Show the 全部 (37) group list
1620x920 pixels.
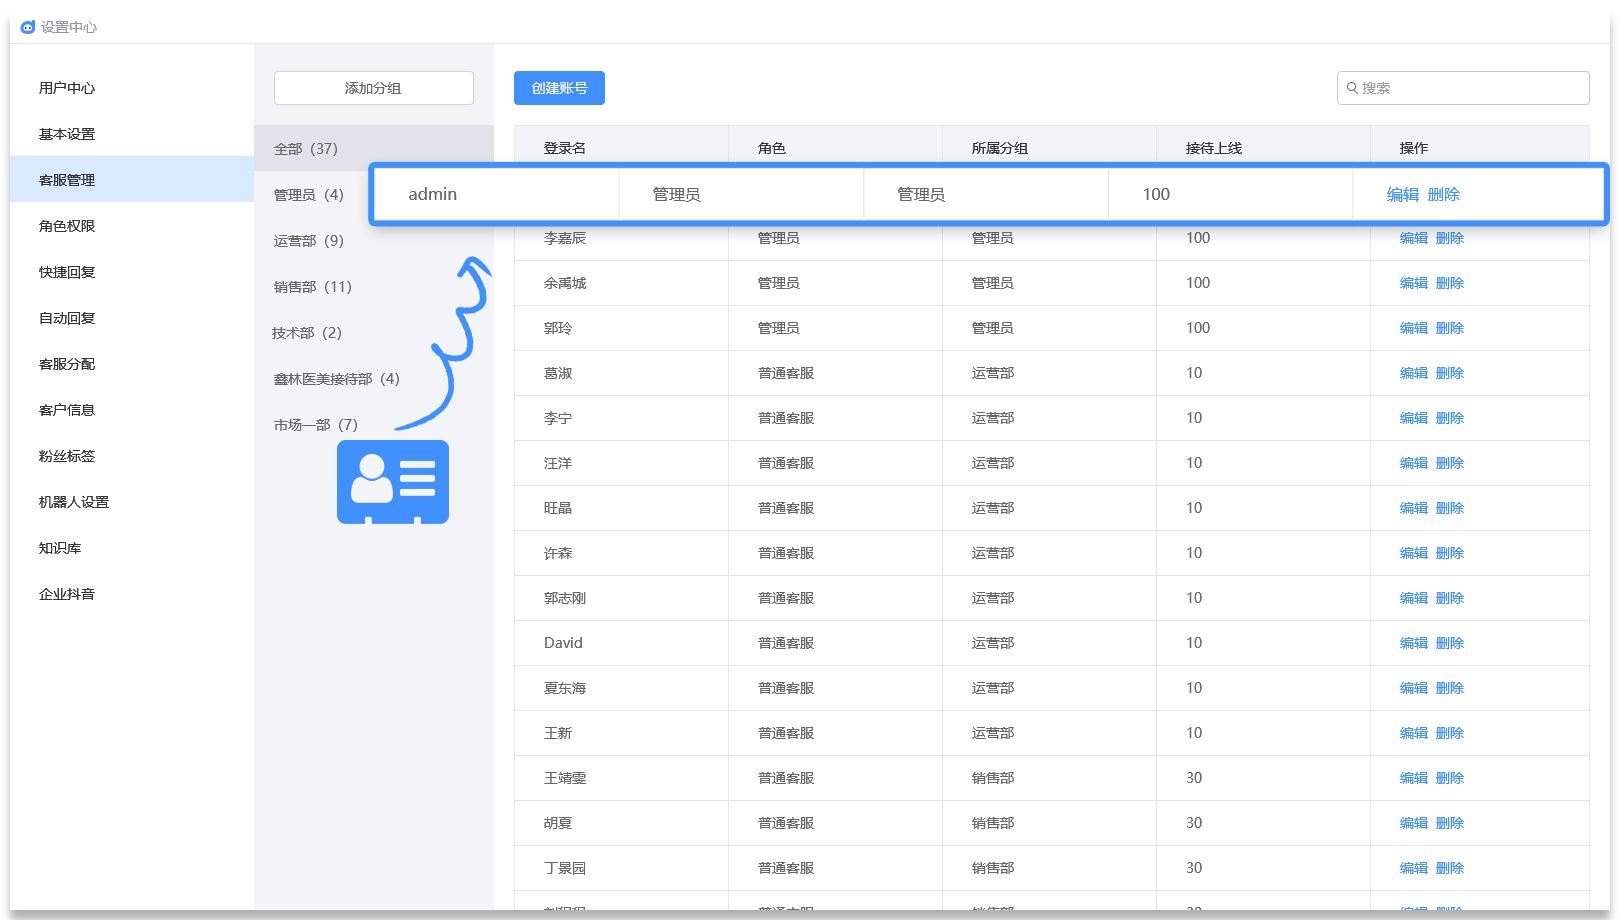click(x=306, y=149)
